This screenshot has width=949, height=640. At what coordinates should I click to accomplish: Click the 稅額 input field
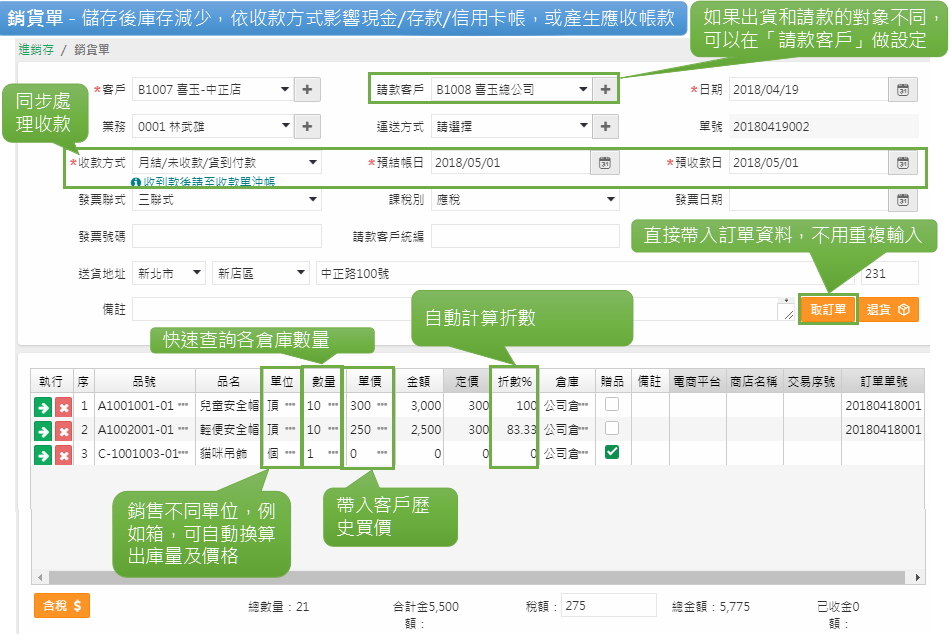[608, 605]
